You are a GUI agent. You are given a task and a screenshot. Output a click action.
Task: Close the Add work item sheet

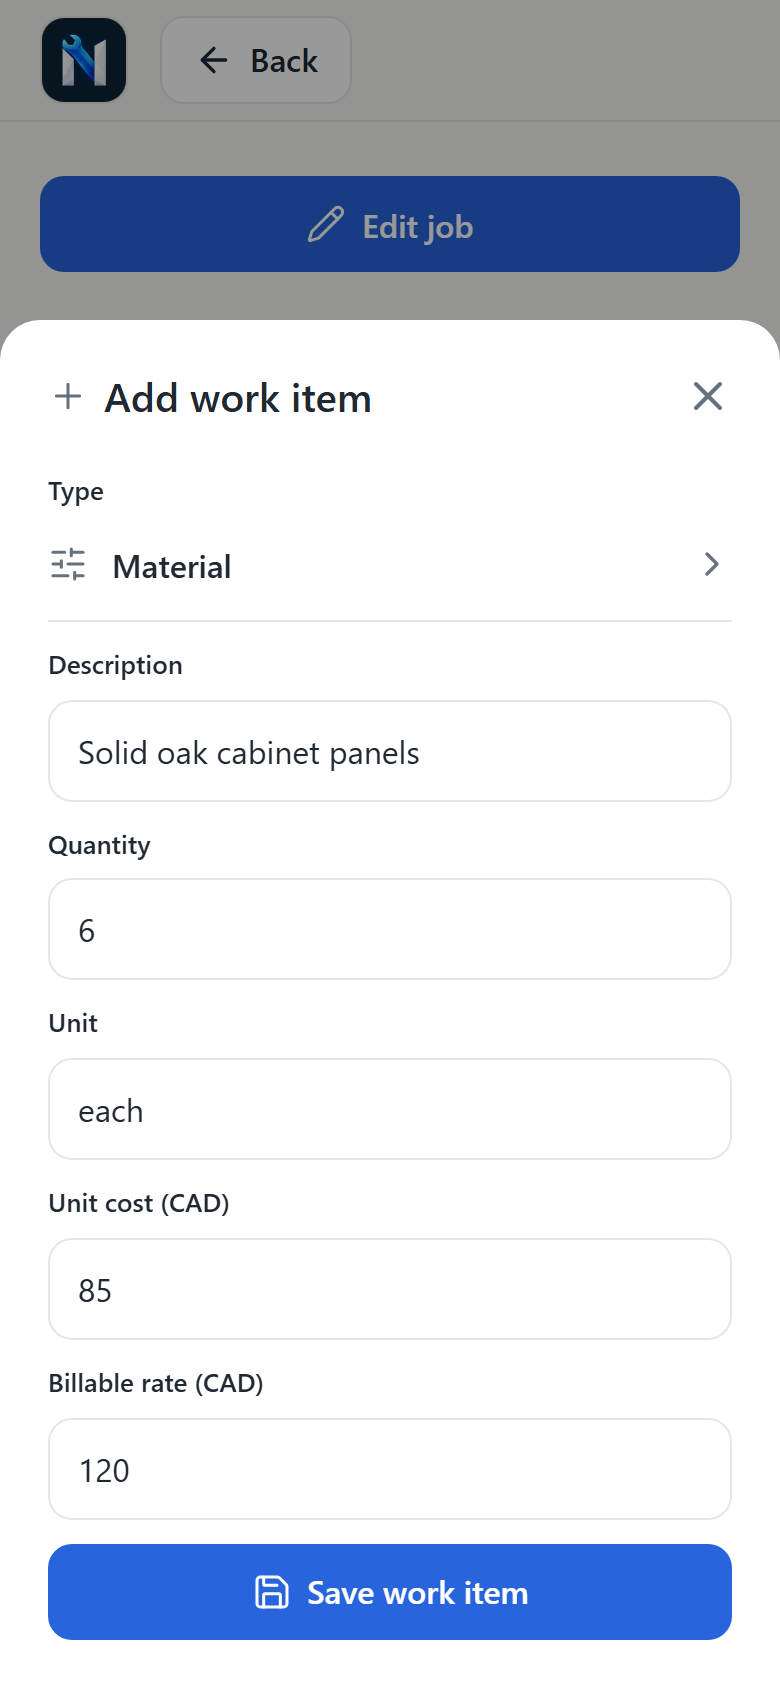coord(708,396)
